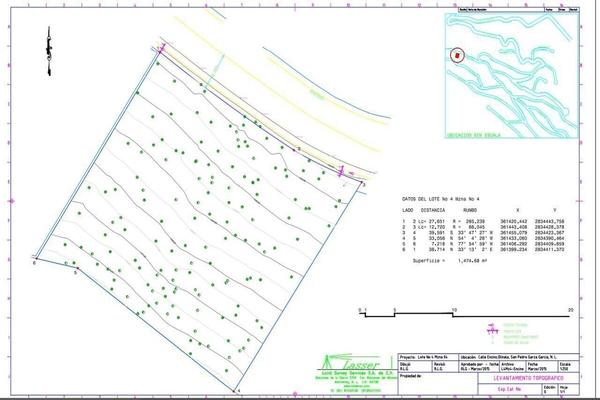Click lot vertex at the bottom corner
The height and width of the screenshot is (400, 600).
[236, 387]
